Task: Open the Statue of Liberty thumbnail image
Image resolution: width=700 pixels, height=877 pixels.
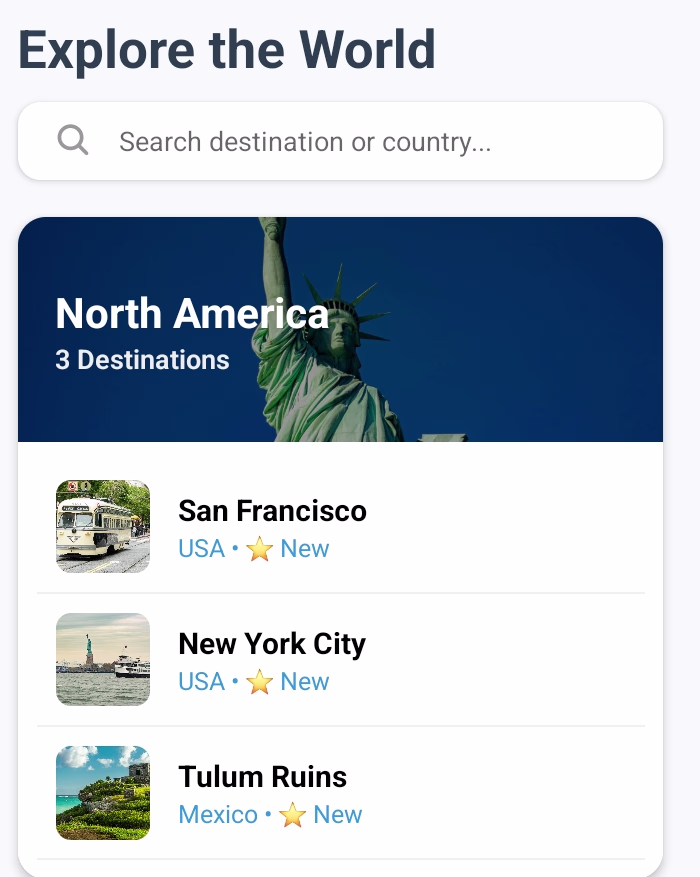Action: 102,659
